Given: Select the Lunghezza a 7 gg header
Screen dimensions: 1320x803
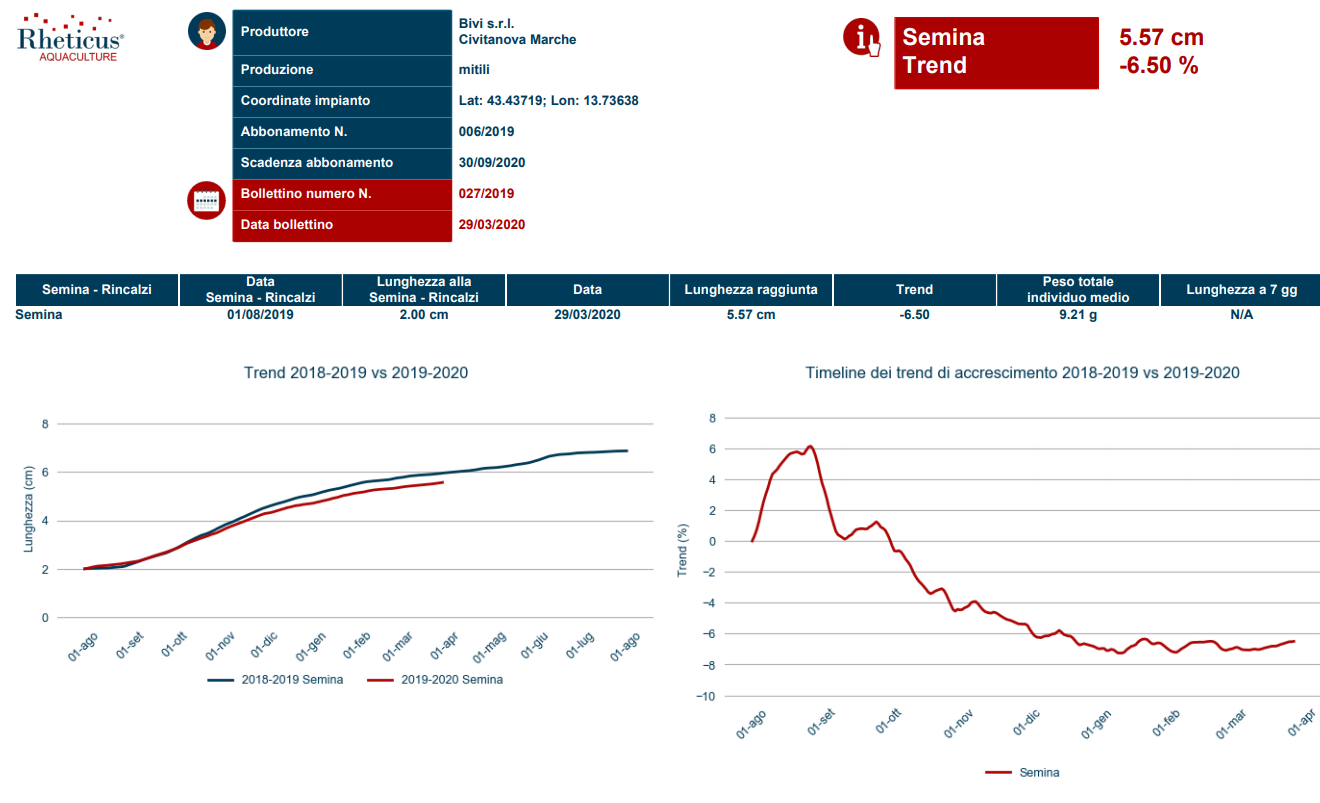Looking at the screenshot, I should 1241,290.
